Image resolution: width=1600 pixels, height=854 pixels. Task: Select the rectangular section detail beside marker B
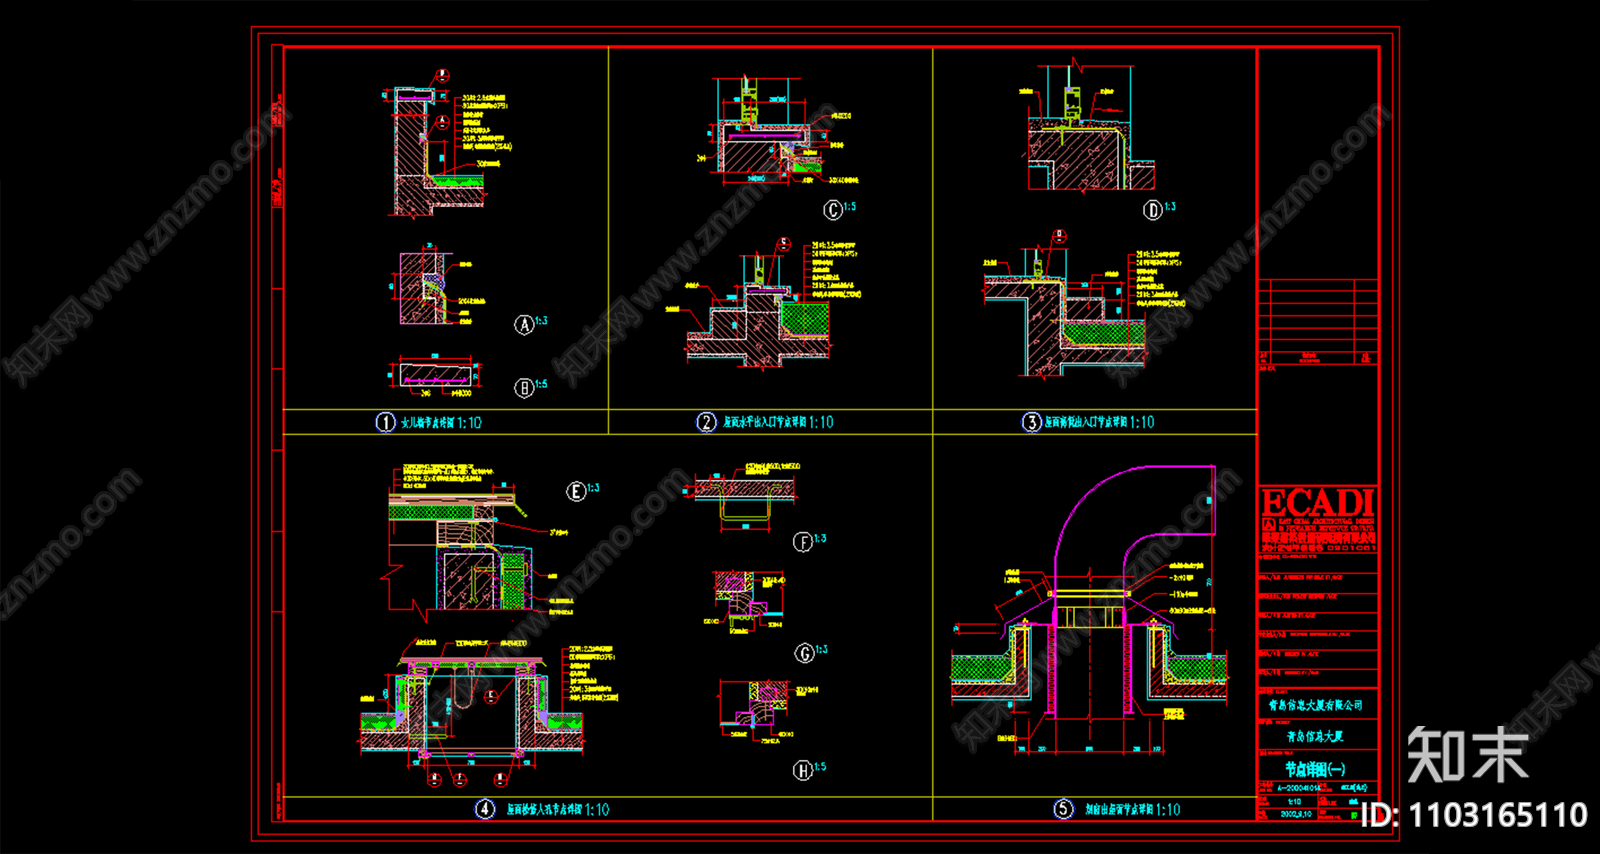[433, 374]
